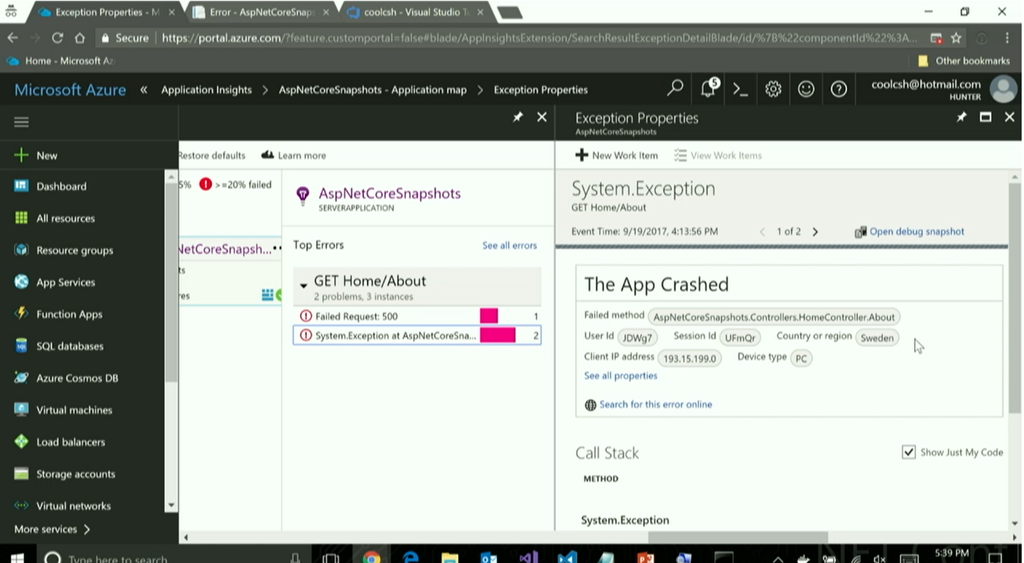This screenshot has height=563, width=1024.
Task: Expand More services in sidebar
Action: tap(52, 529)
